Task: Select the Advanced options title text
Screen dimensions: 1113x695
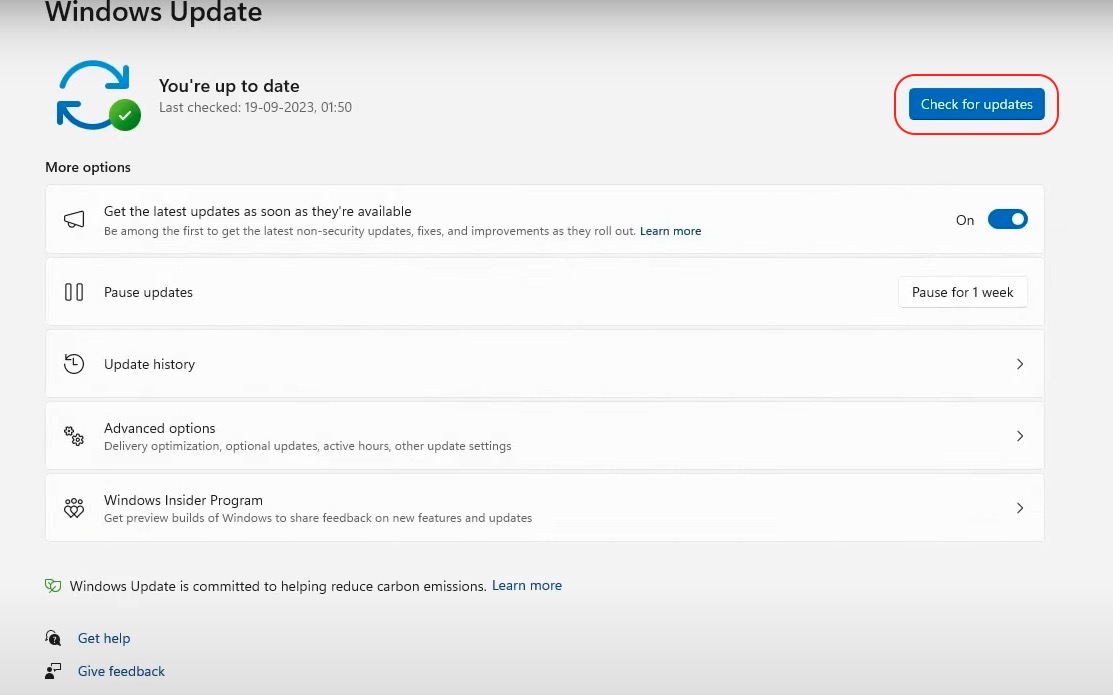Action: 160,428
